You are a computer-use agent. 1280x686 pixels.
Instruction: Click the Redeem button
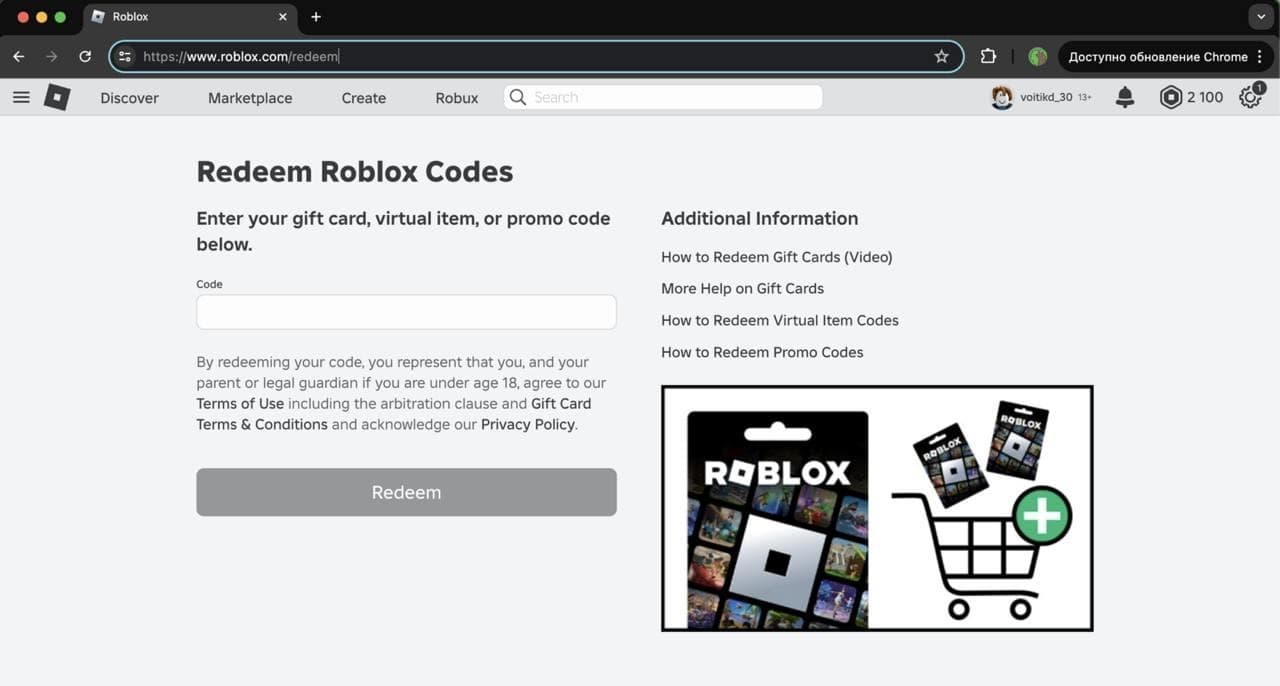point(406,492)
